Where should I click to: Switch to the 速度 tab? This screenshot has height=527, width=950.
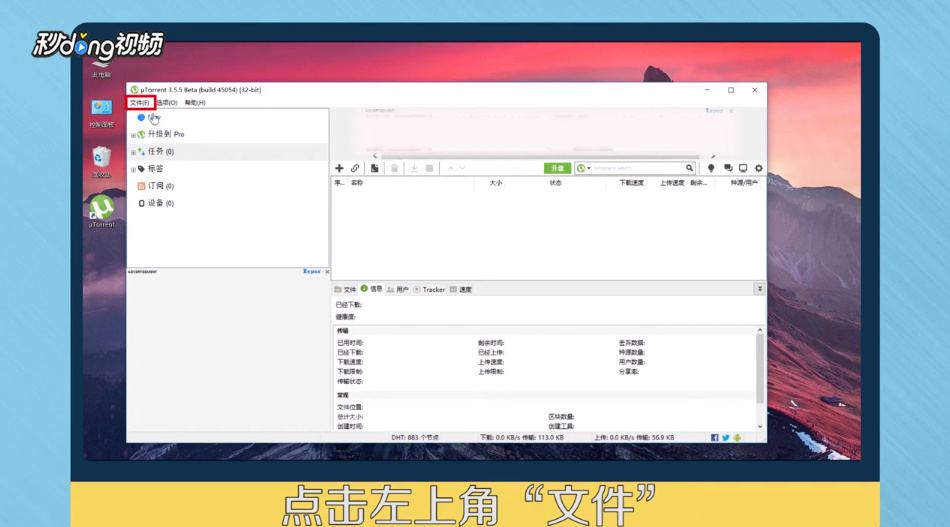[x=460, y=290]
